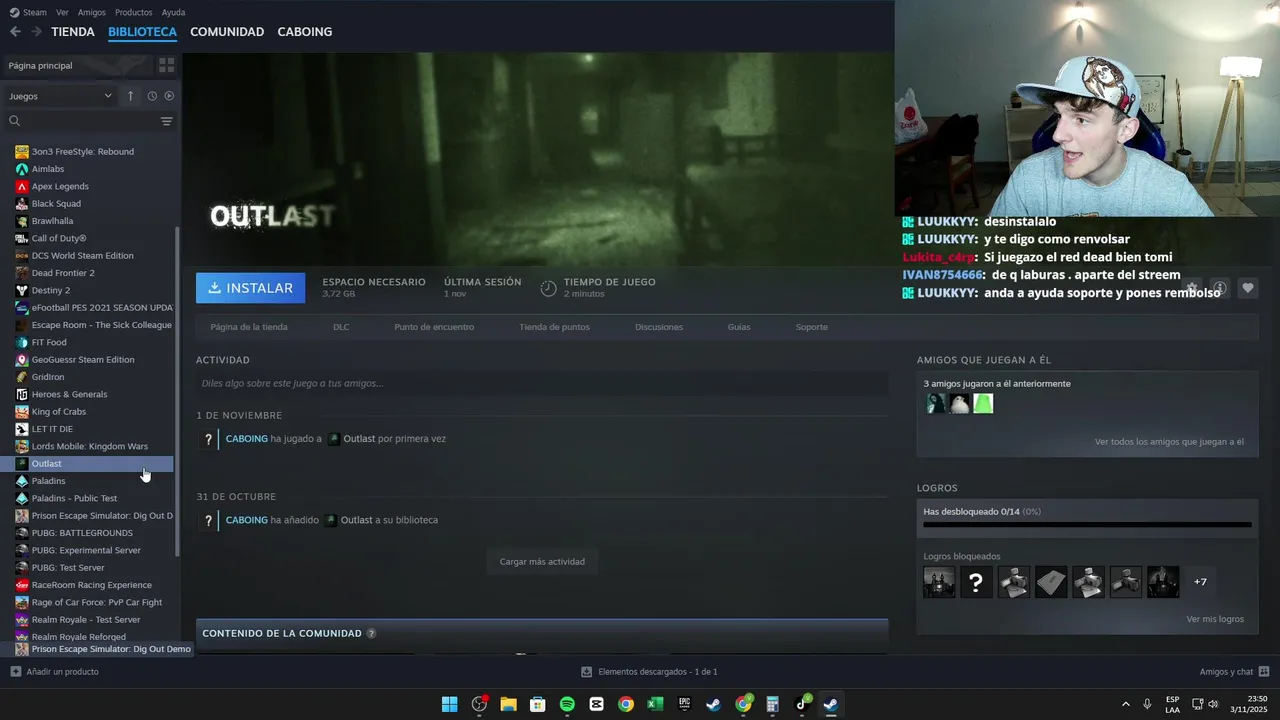
Task: Click the activity message input field
Action: click(x=542, y=383)
